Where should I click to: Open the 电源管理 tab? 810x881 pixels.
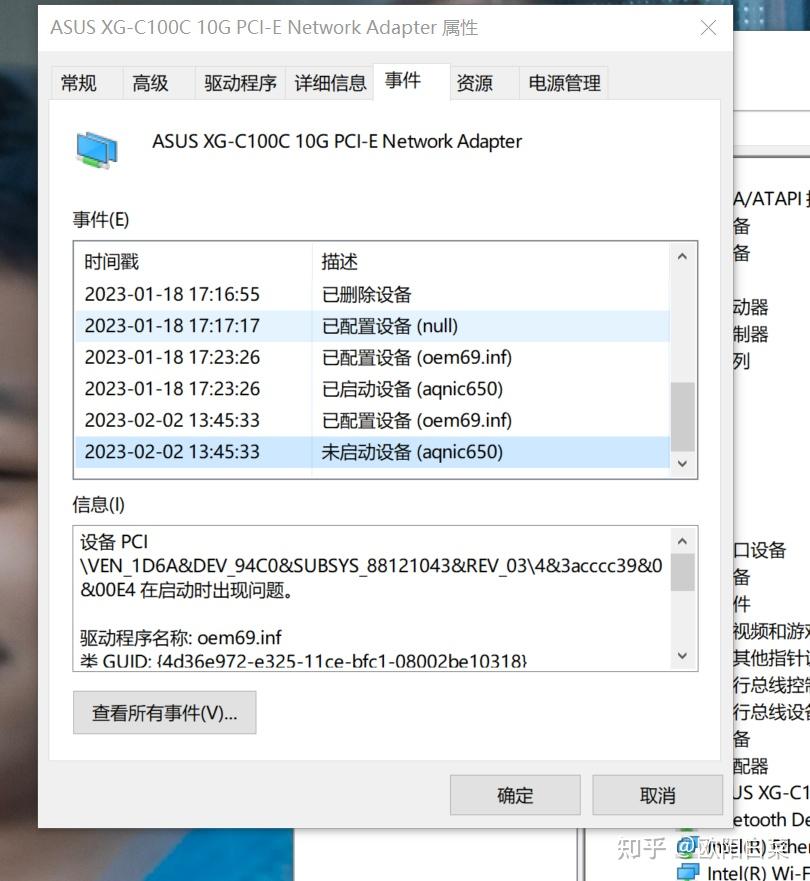561,84
